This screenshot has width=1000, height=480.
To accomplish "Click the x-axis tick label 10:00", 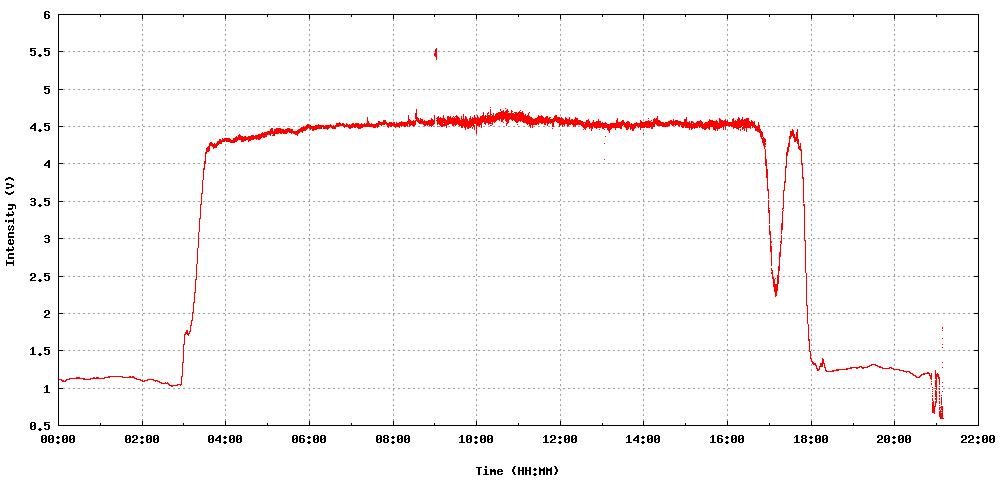I will pos(476,440).
